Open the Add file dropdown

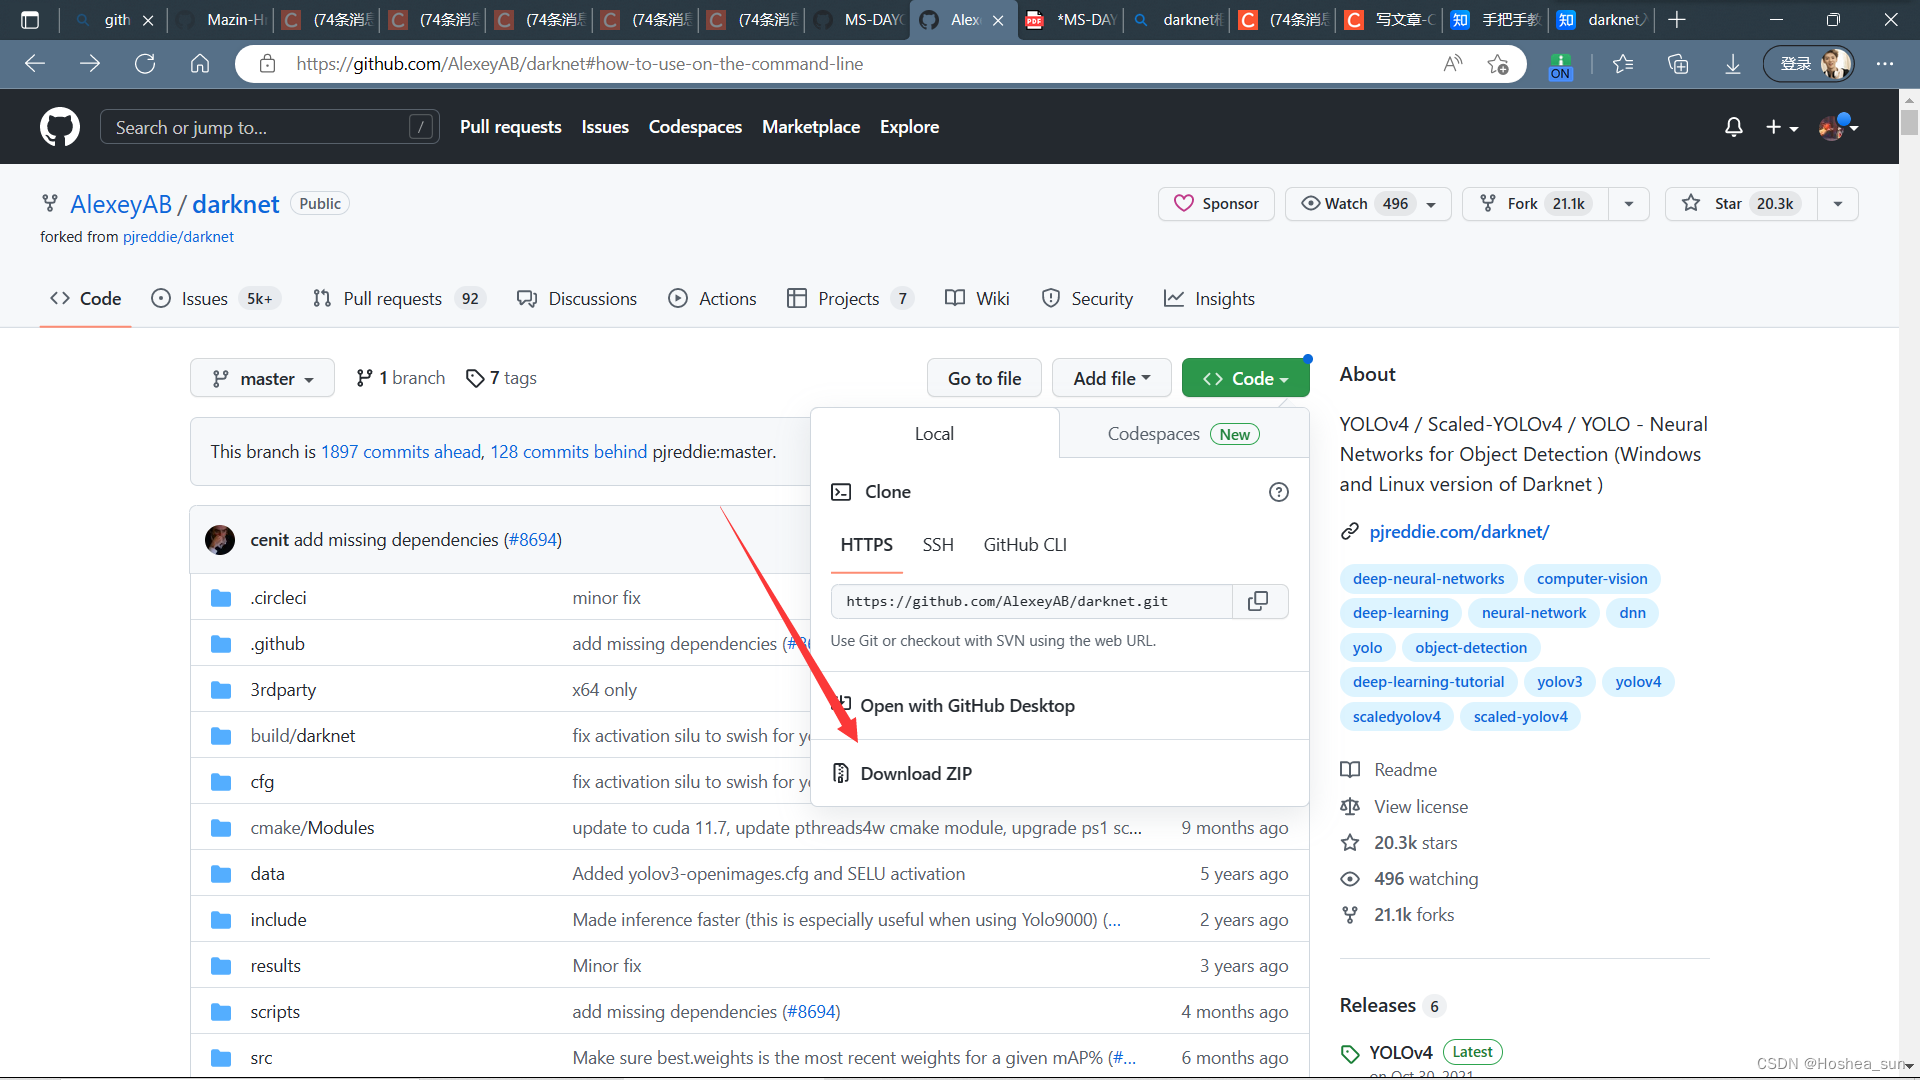coord(1111,379)
